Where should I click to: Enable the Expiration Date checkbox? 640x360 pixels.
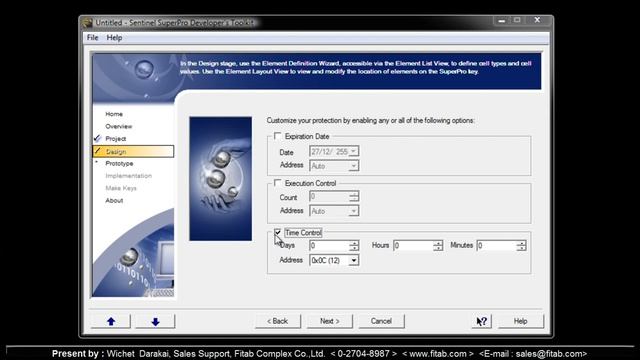coord(278,136)
